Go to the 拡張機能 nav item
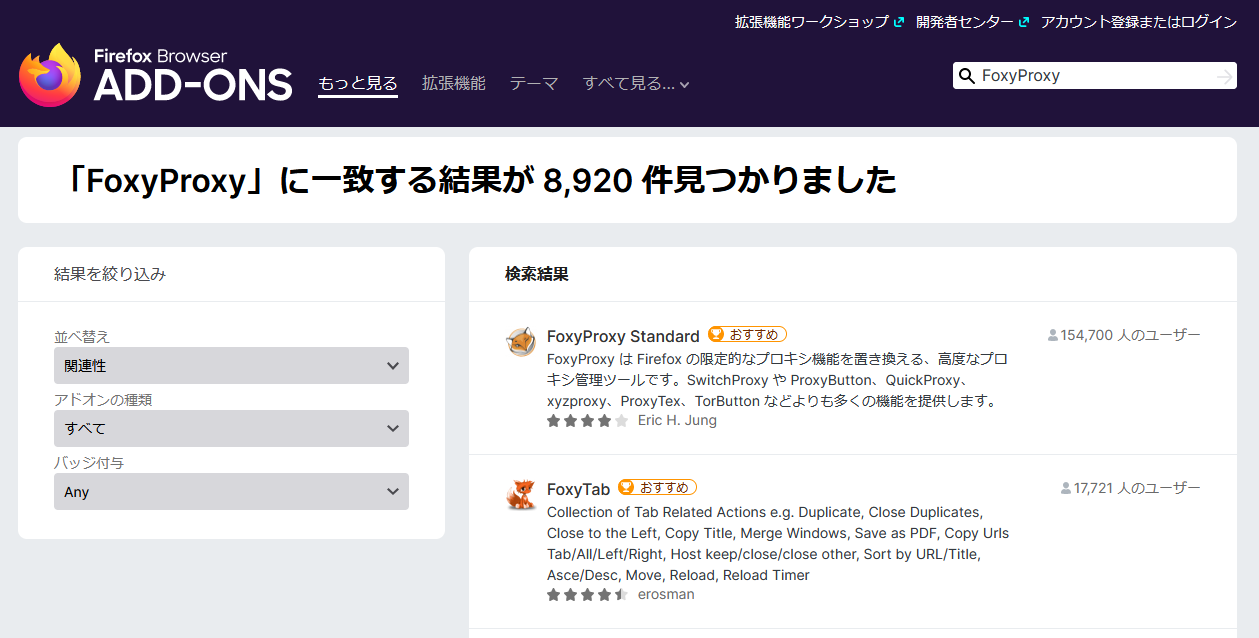 454,84
